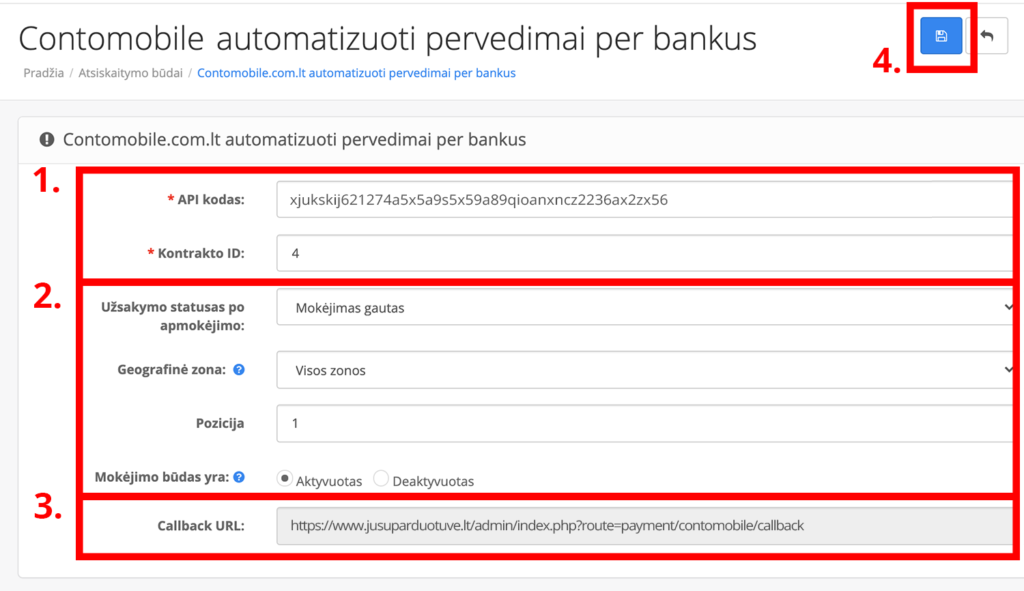Focus the API kodas input field
Viewport: 1024px width, 591px height.
pos(649,200)
